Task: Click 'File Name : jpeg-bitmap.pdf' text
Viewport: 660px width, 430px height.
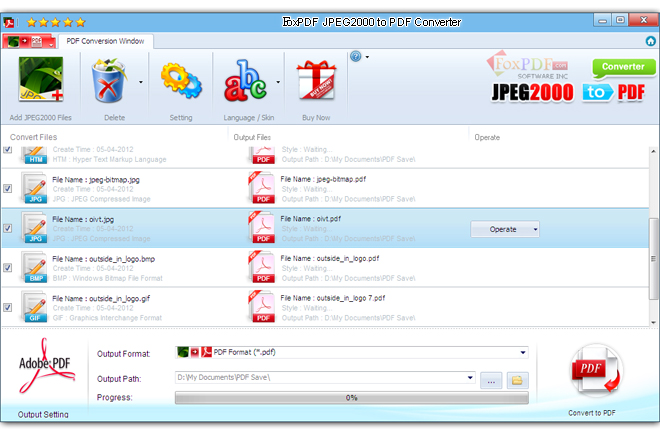Action: click(x=323, y=179)
